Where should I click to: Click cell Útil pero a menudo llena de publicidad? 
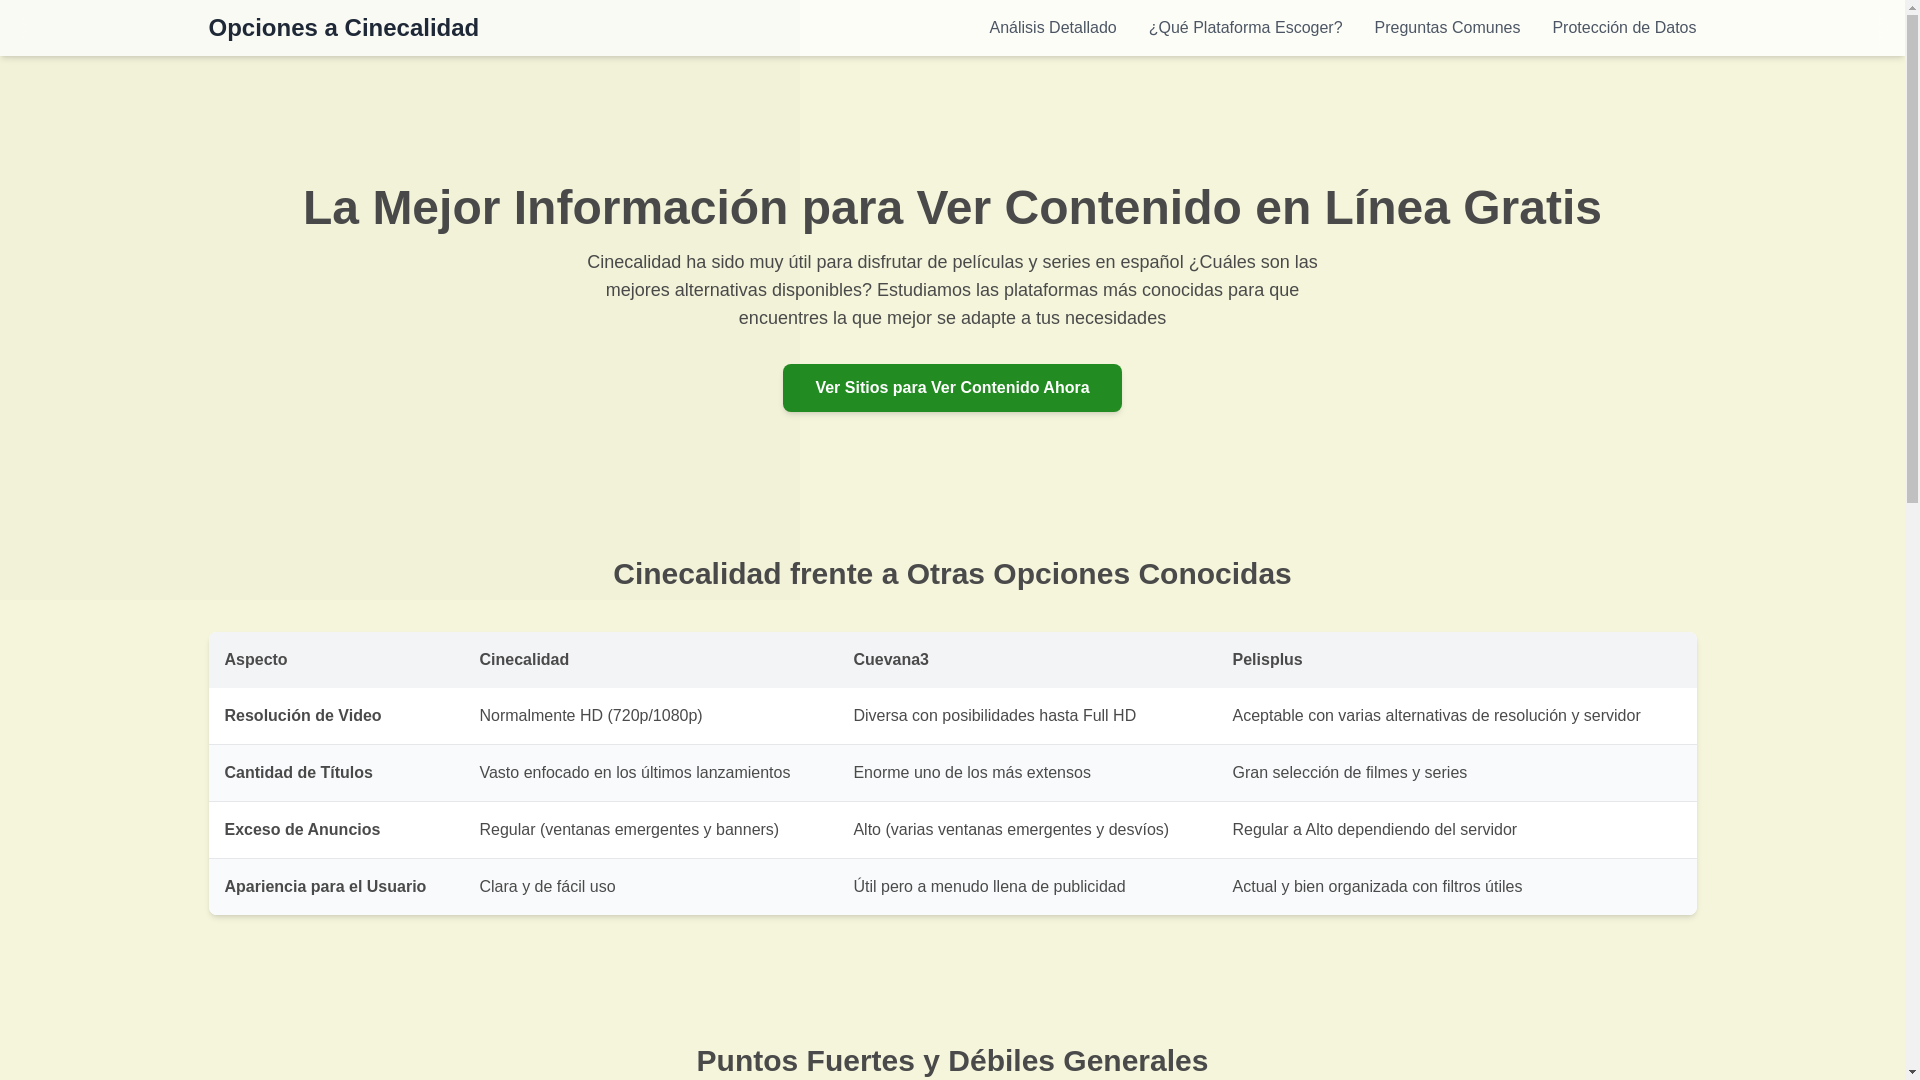pyautogui.click(x=1027, y=887)
